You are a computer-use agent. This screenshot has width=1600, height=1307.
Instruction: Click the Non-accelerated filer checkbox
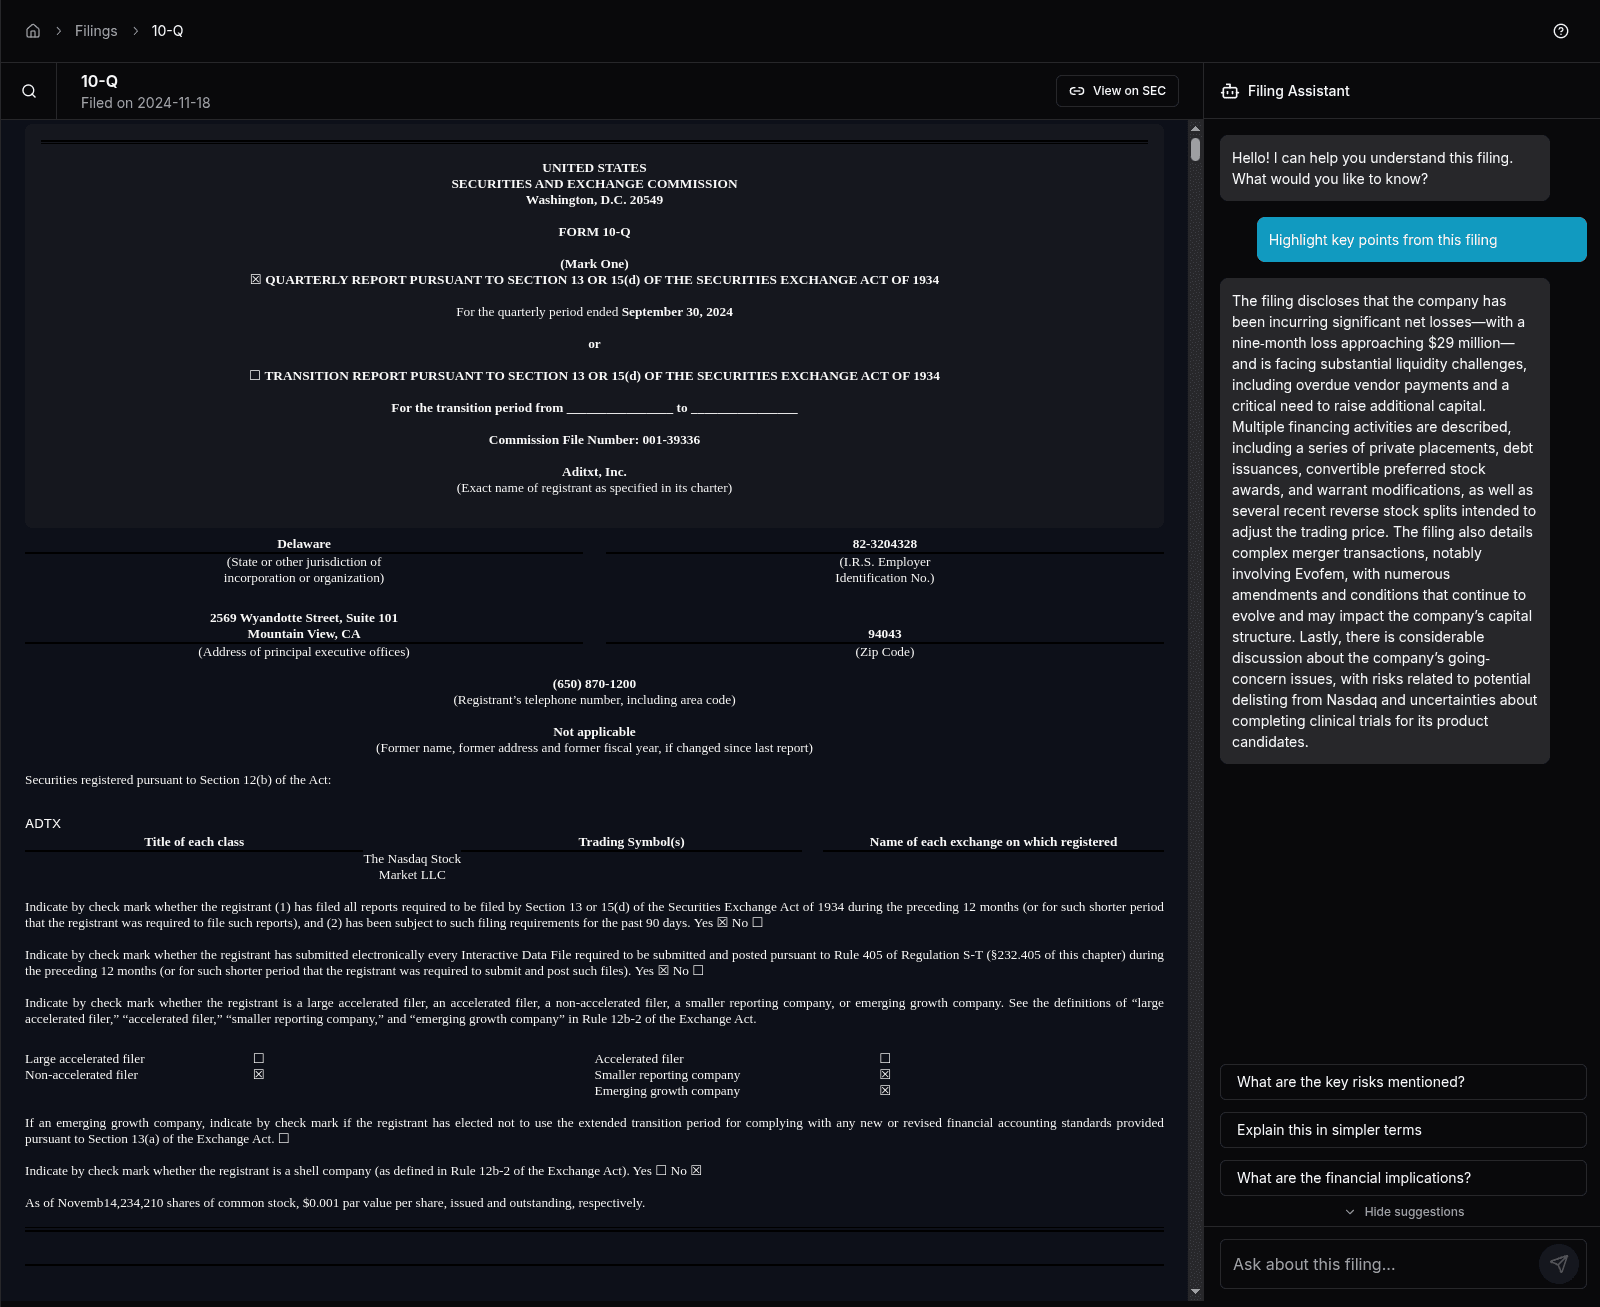(259, 1074)
